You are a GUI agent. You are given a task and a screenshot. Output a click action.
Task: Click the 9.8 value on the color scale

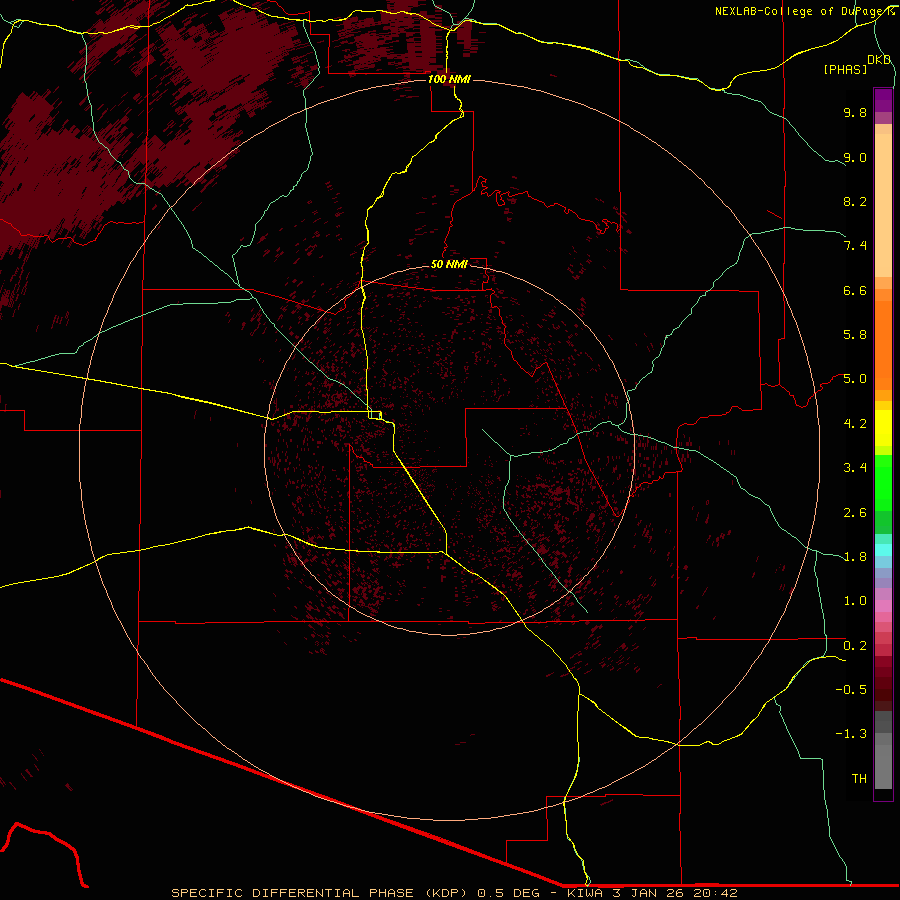855,112
